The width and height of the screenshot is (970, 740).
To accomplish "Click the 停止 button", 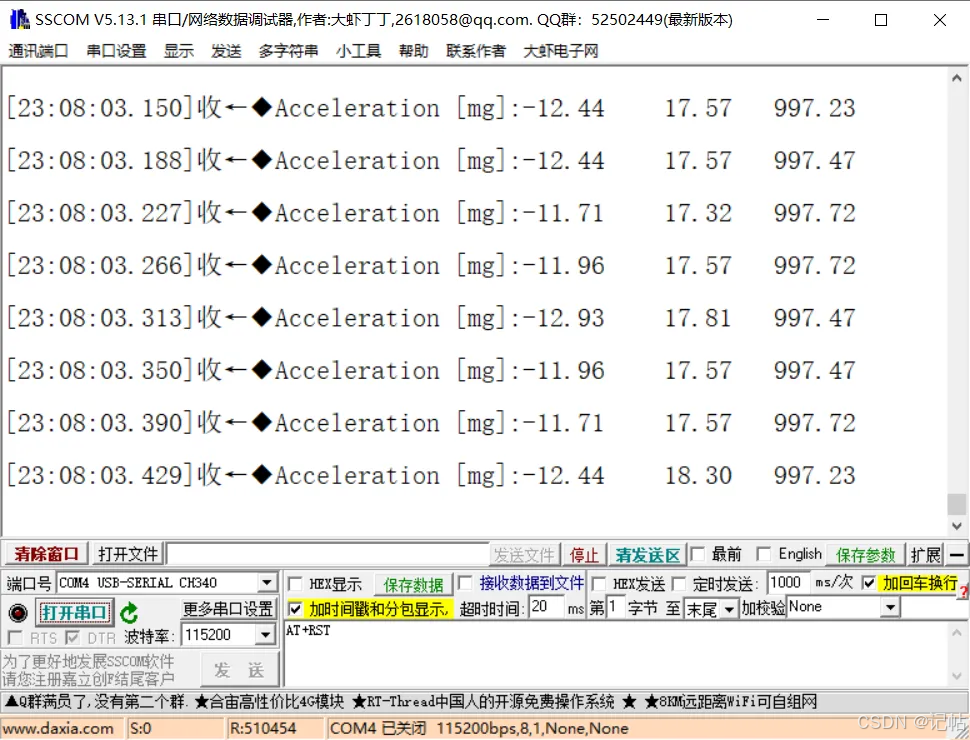I will click(x=584, y=555).
